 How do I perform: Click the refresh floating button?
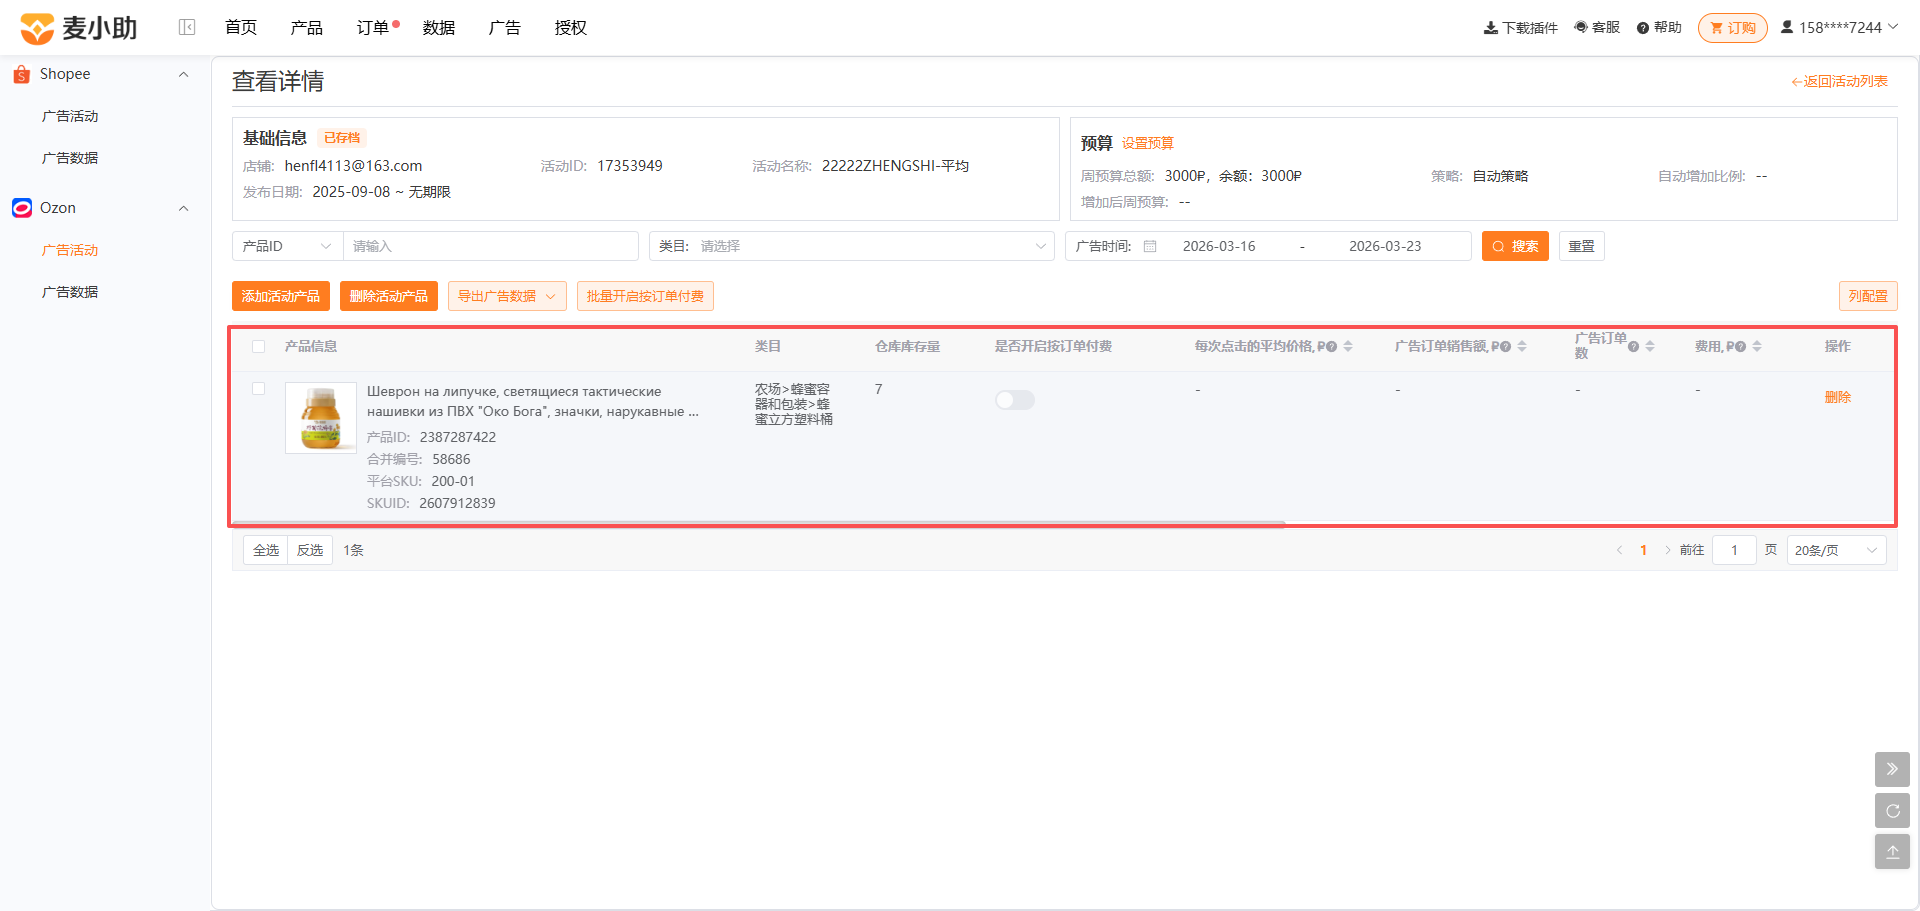[1892, 811]
